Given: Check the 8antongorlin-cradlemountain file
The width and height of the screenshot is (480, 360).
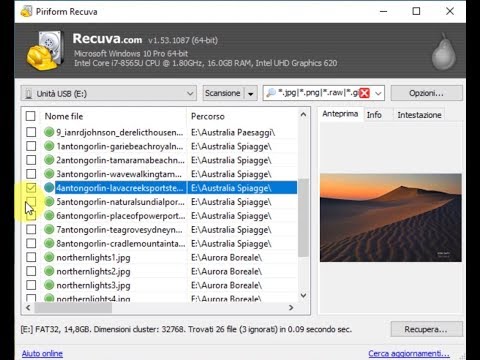Looking at the screenshot, I should click(x=31, y=243).
